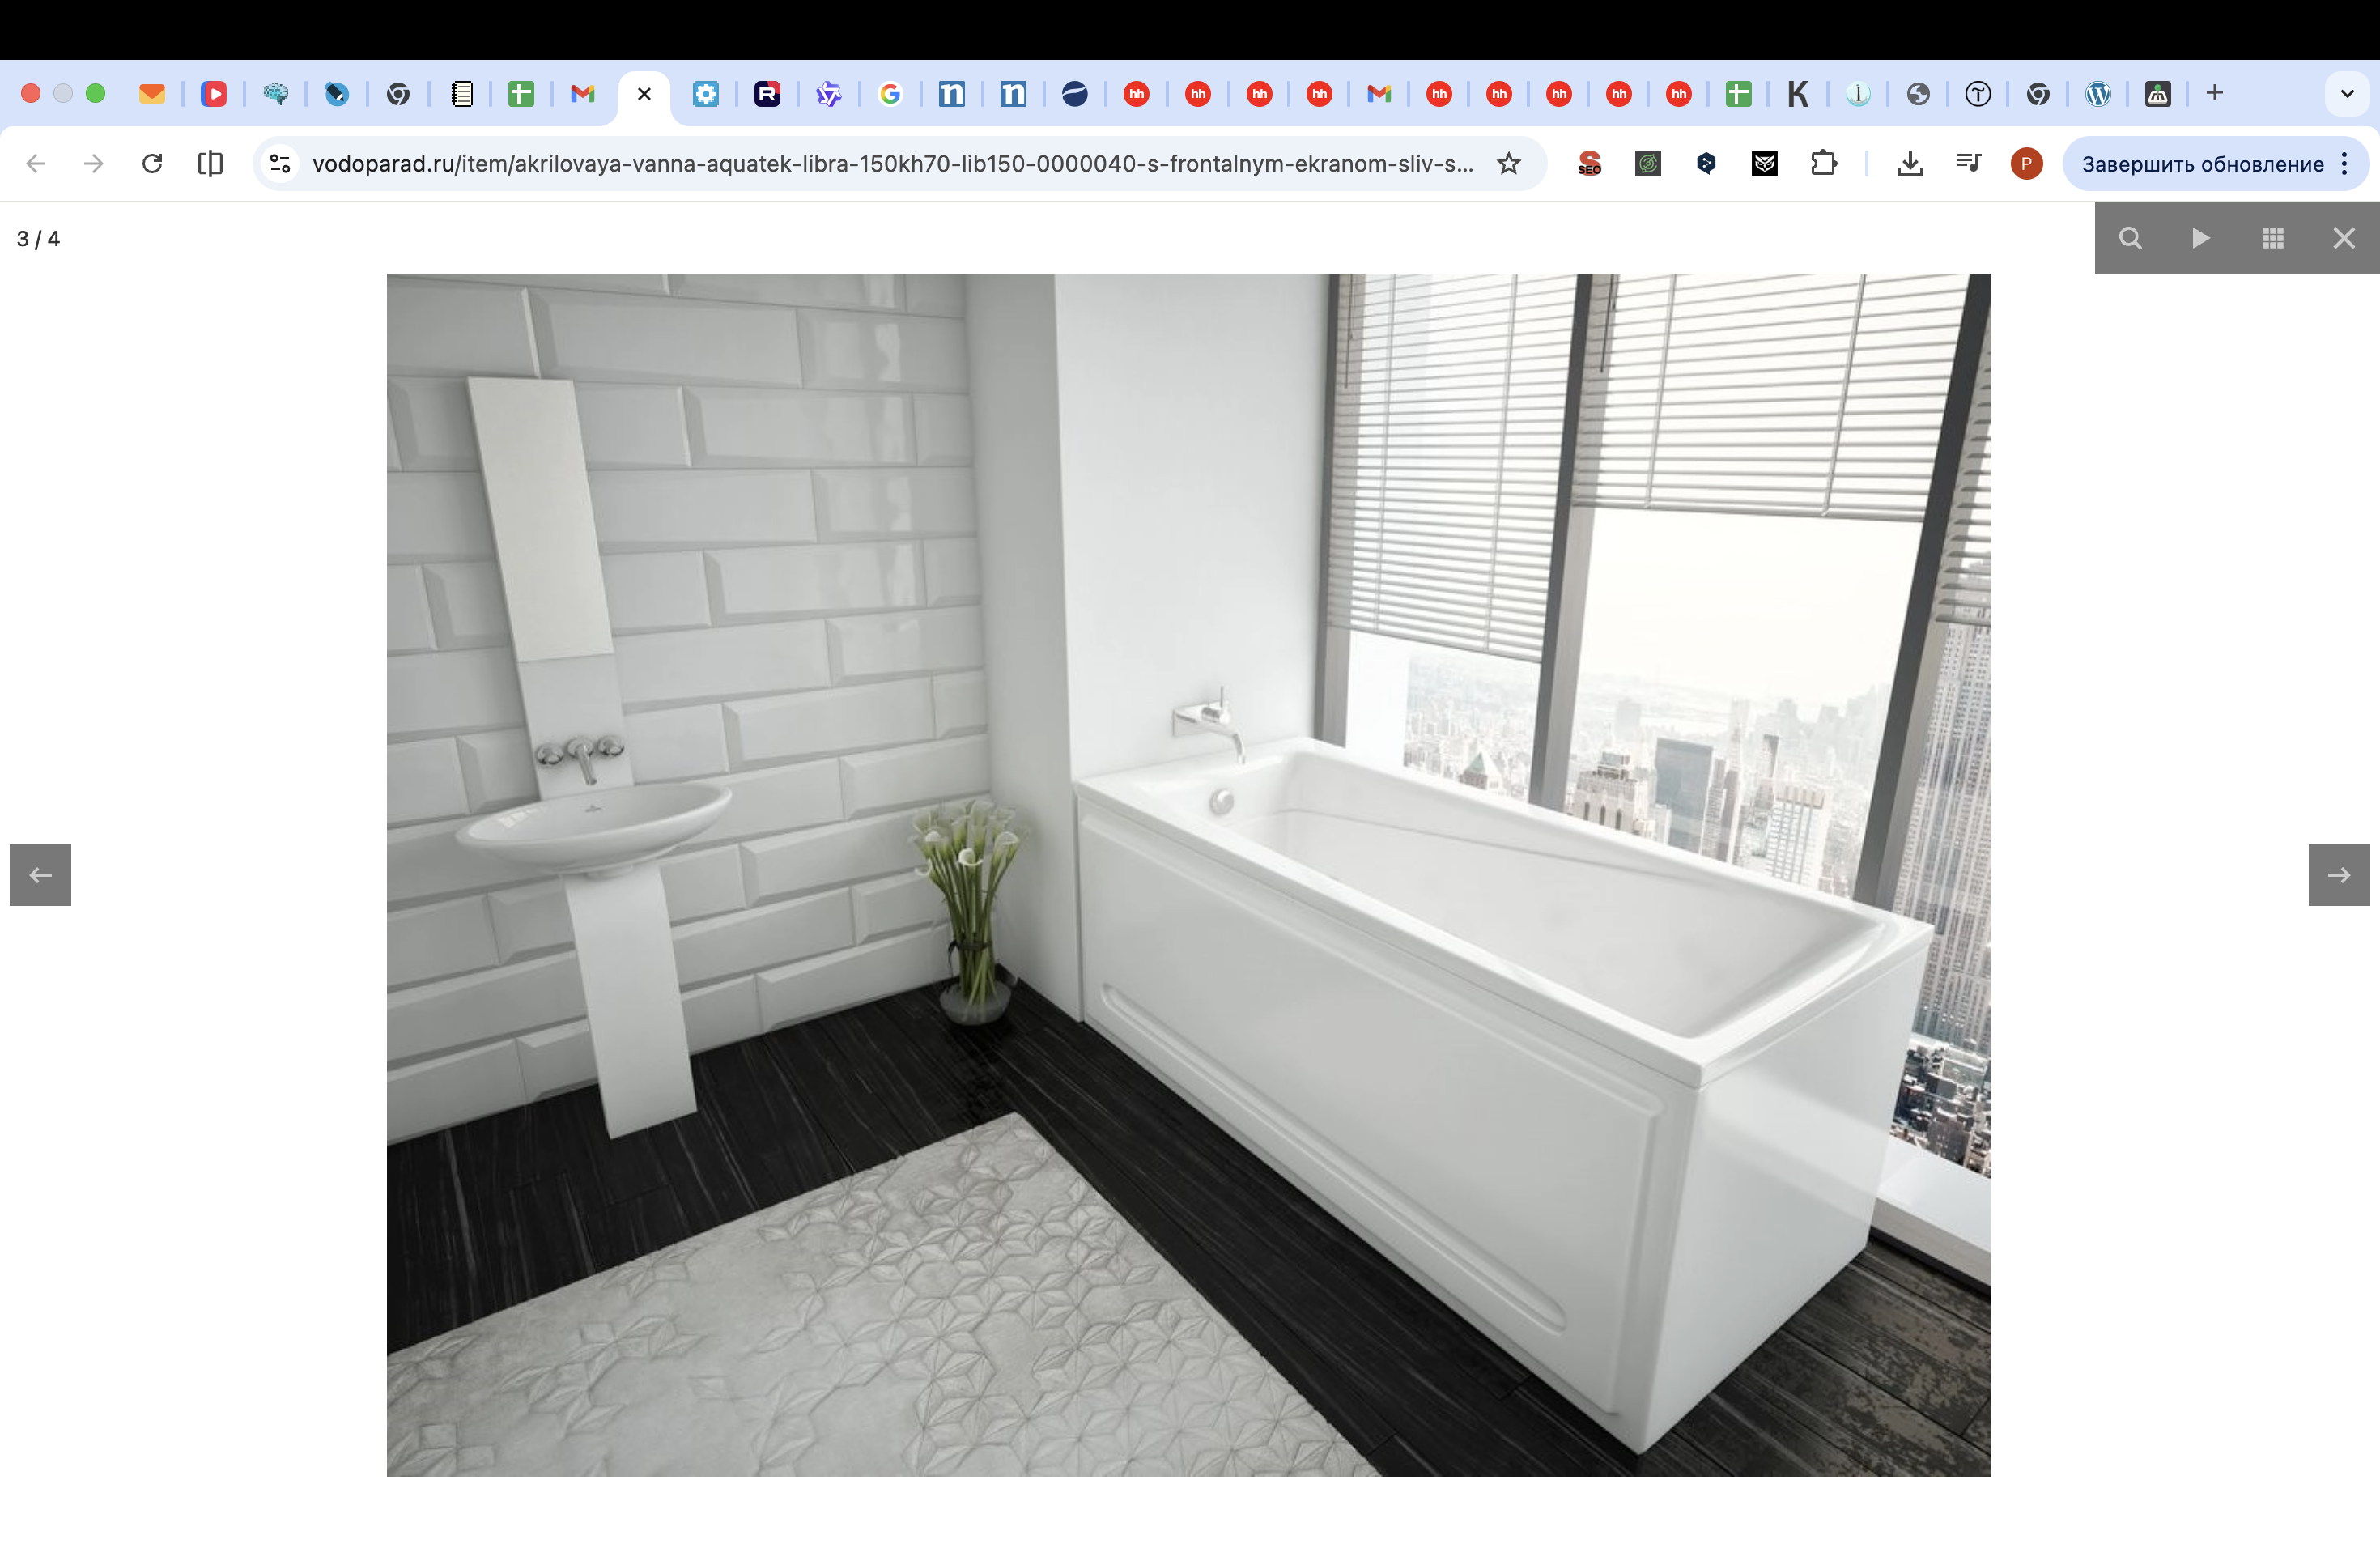
Task: Click the vodoparad.ru address bar
Action: coord(890,163)
